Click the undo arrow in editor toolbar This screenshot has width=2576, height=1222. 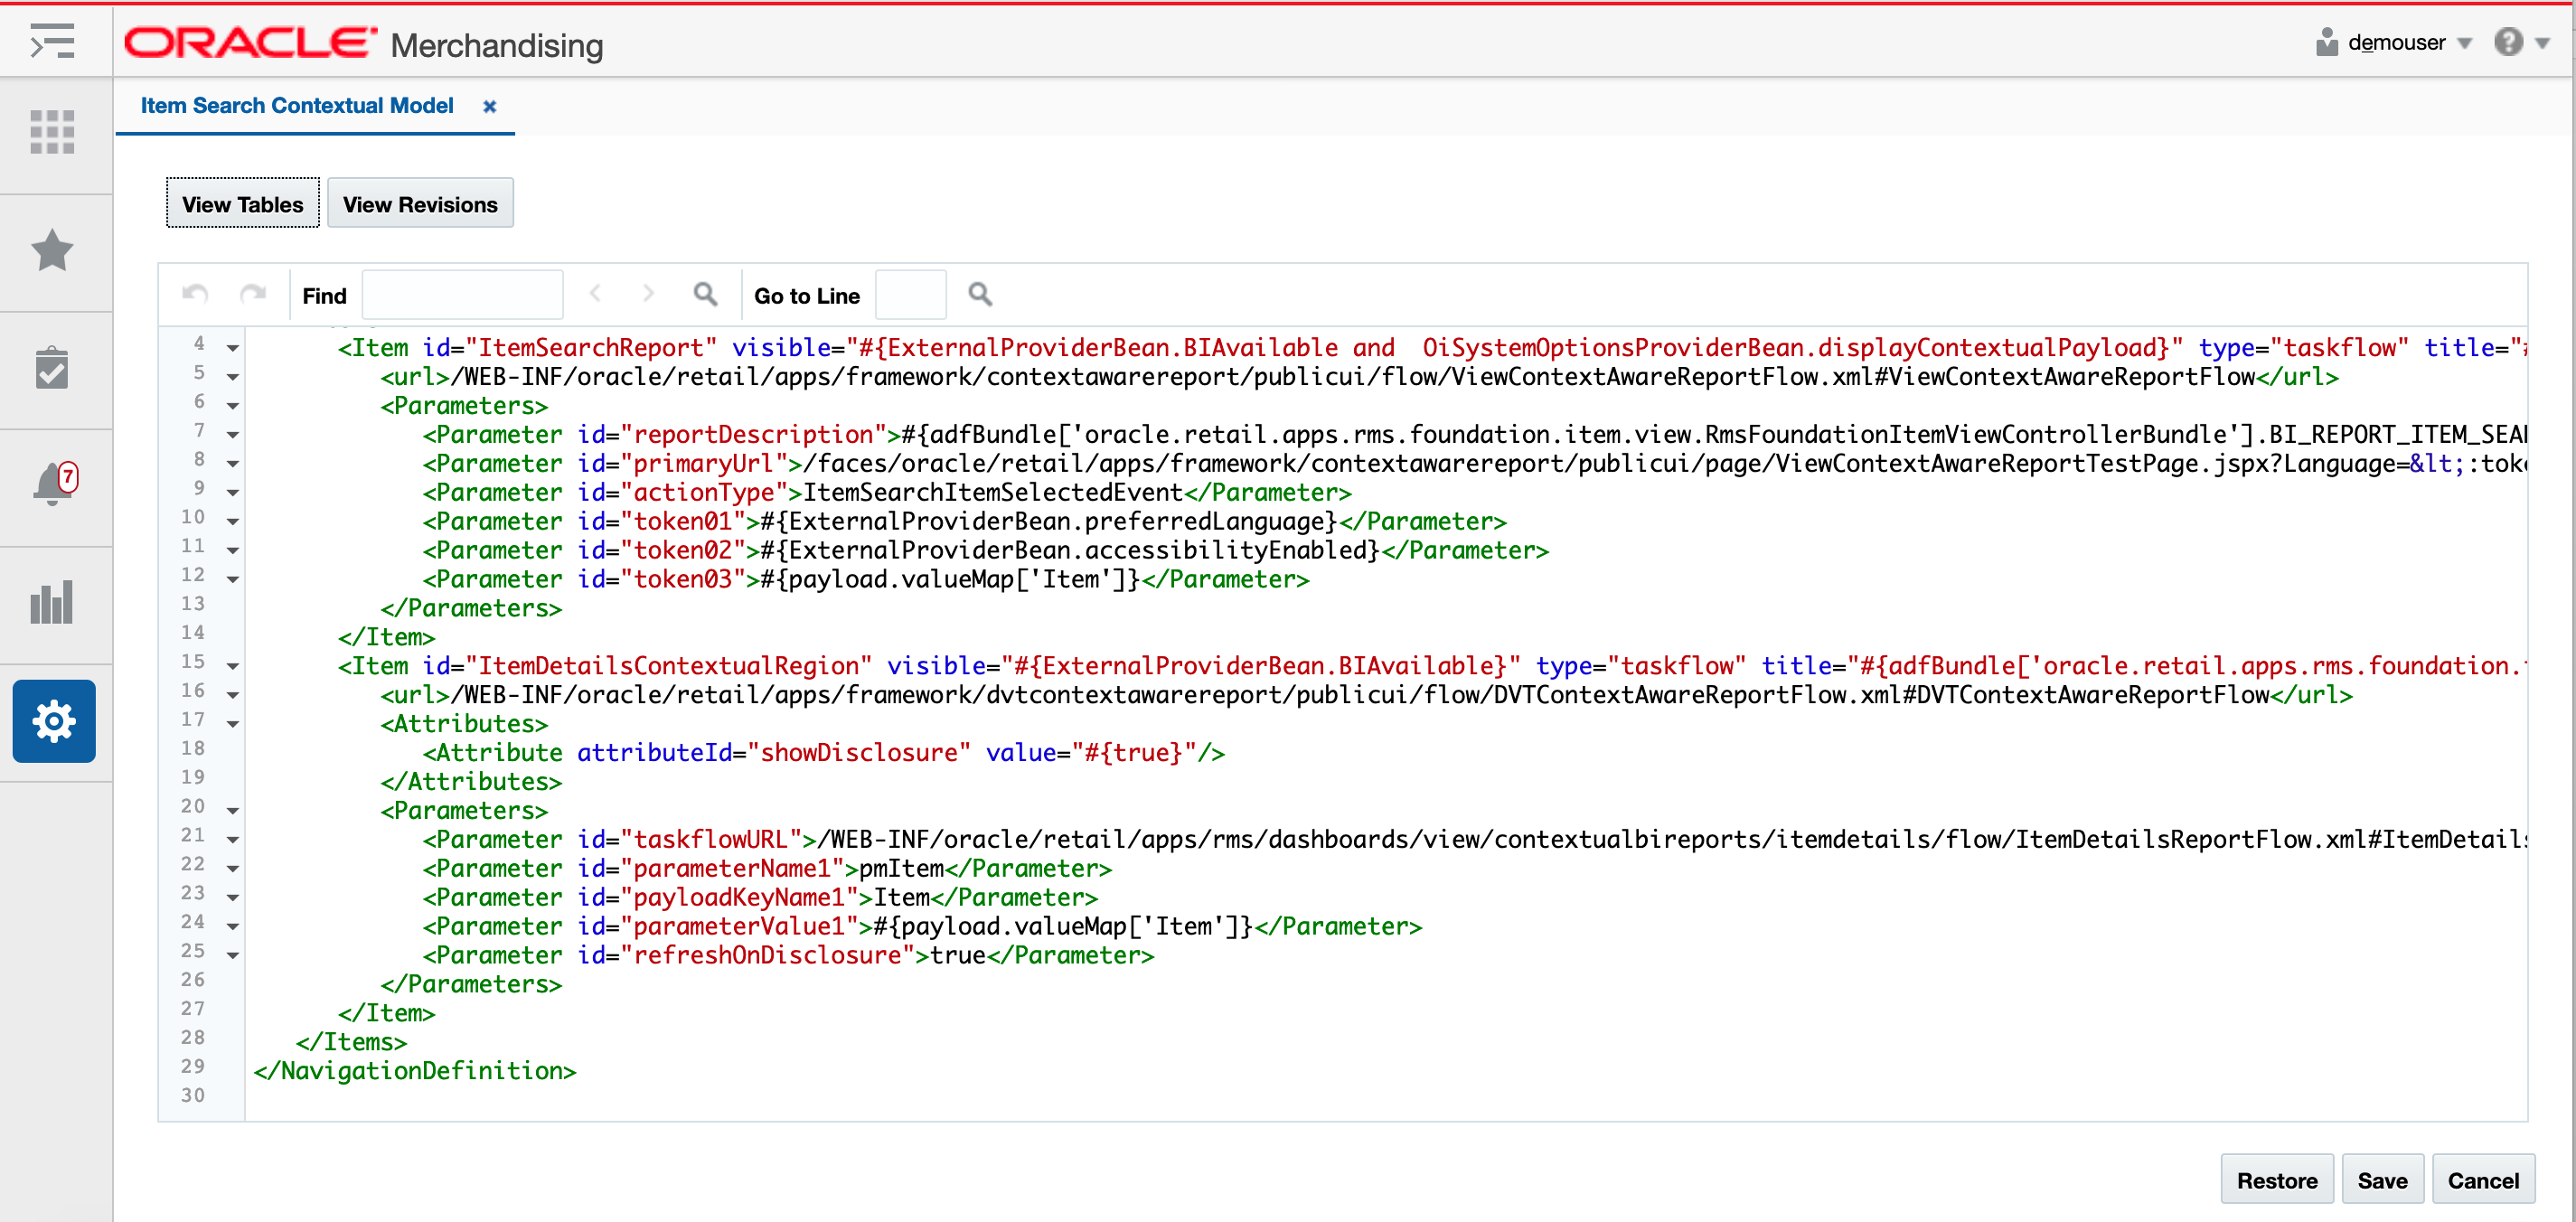(195, 294)
